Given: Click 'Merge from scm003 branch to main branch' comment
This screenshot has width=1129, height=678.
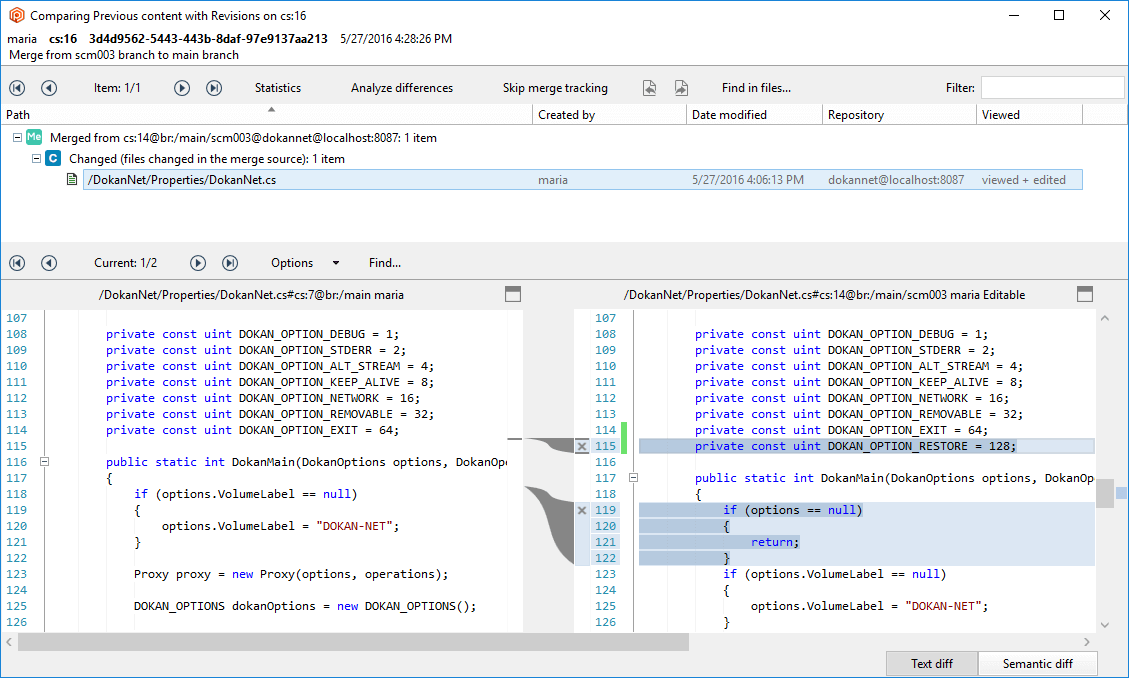Looking at the screenshot, I should click(124, 55).
